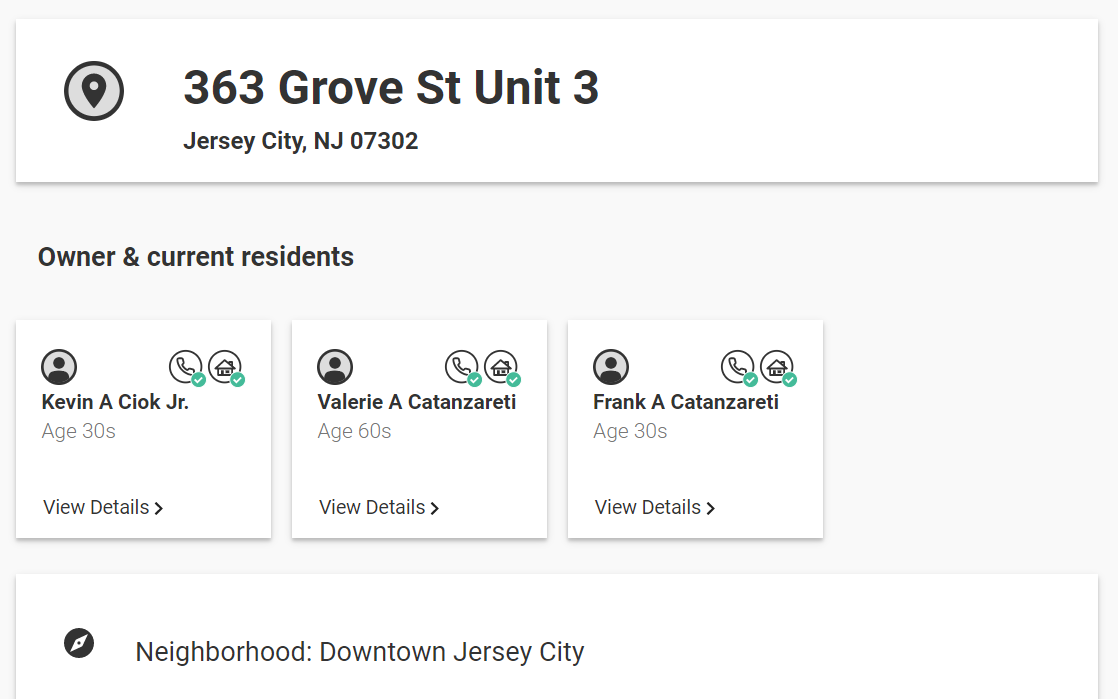Image resolution: width=1118 pixels, height=699 pixels.
Task: Click Frank A Catanzareti's verified house icon
Action: point(778,368)
